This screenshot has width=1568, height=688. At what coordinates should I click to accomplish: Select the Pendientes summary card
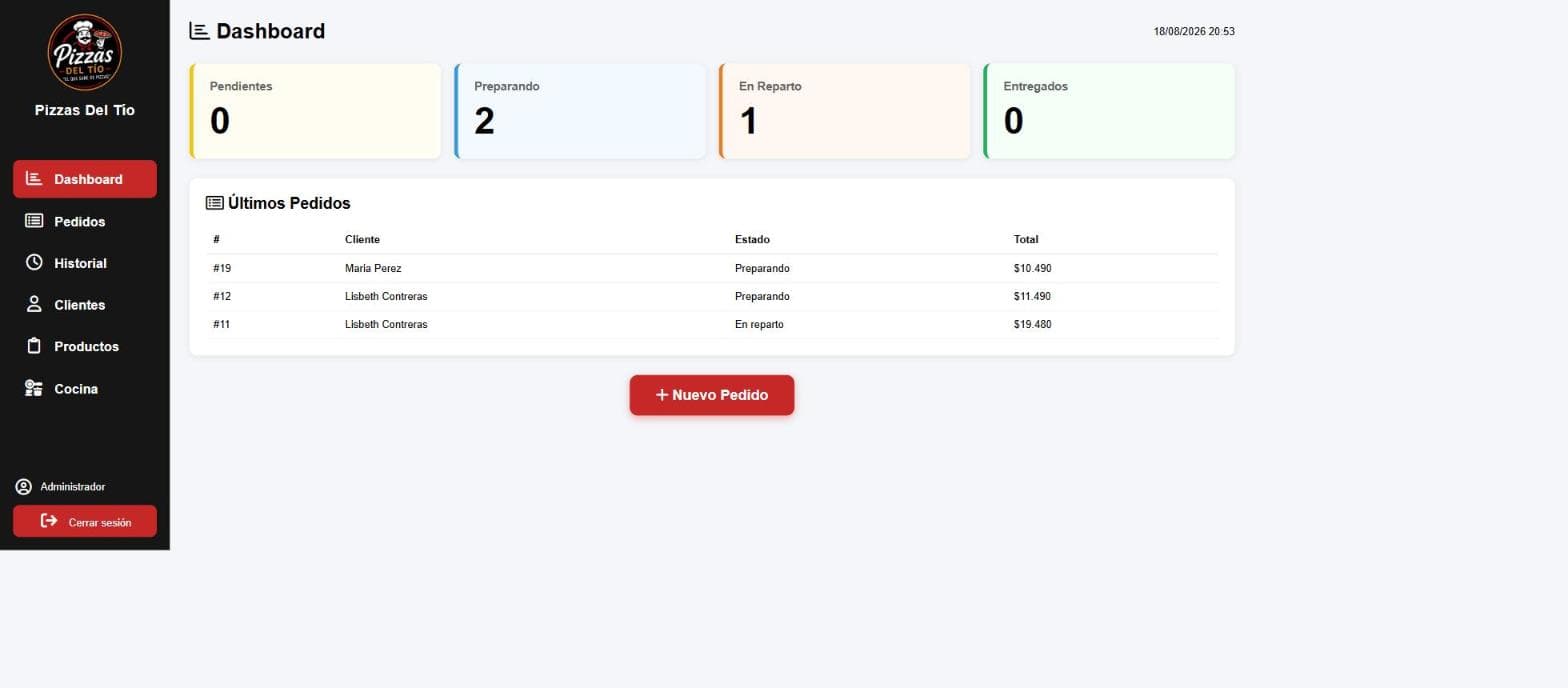point(315,111)
